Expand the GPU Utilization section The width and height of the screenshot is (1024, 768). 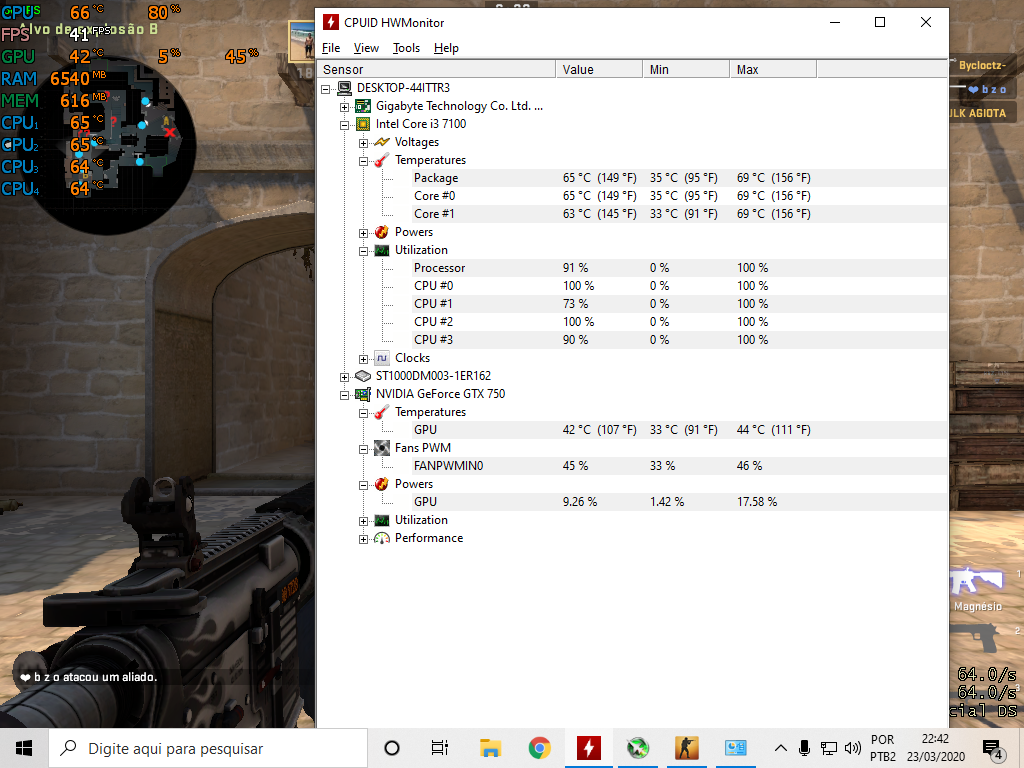[x=364, y=521]
